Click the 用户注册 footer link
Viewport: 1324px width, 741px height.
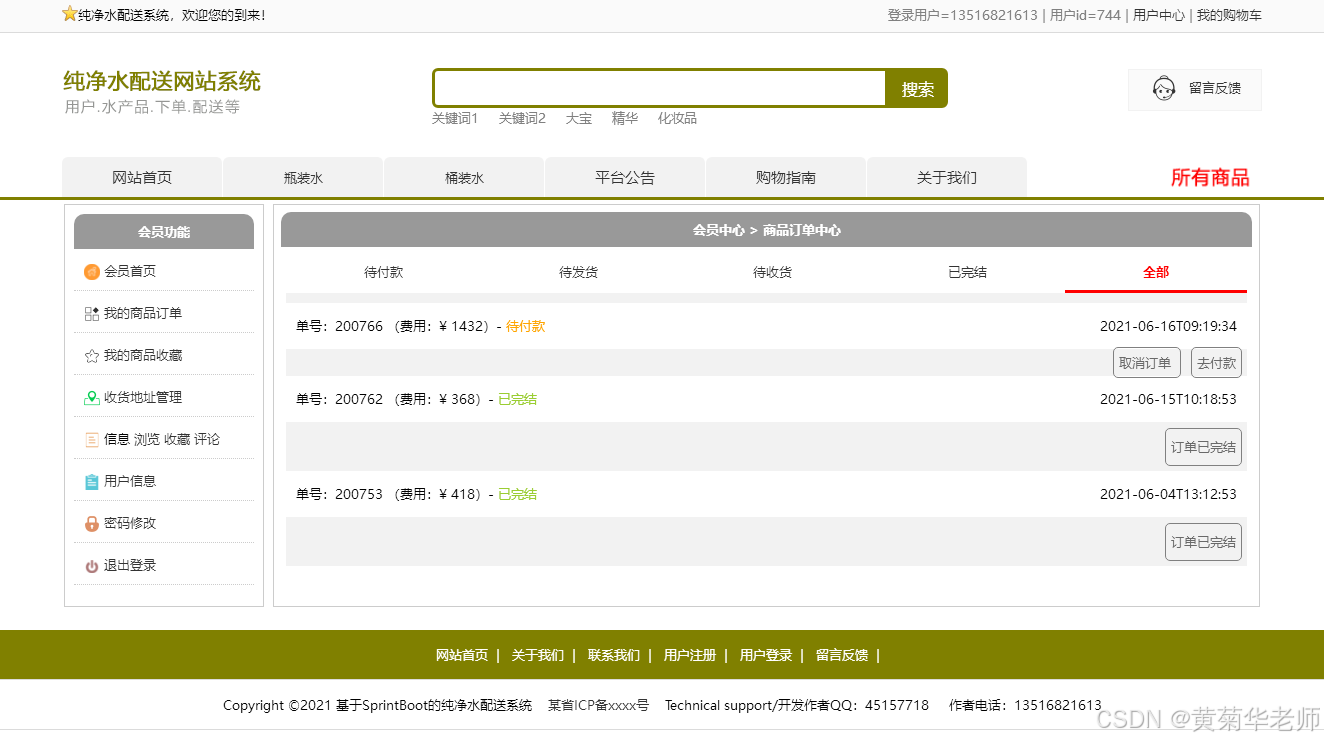coord(689,655)
